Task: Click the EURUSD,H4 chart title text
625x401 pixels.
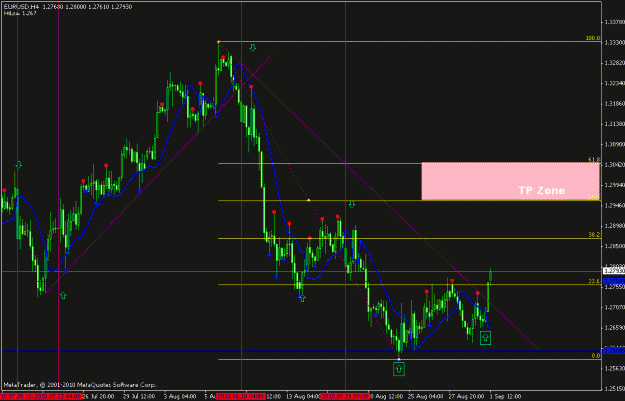Action: (22, 7)
